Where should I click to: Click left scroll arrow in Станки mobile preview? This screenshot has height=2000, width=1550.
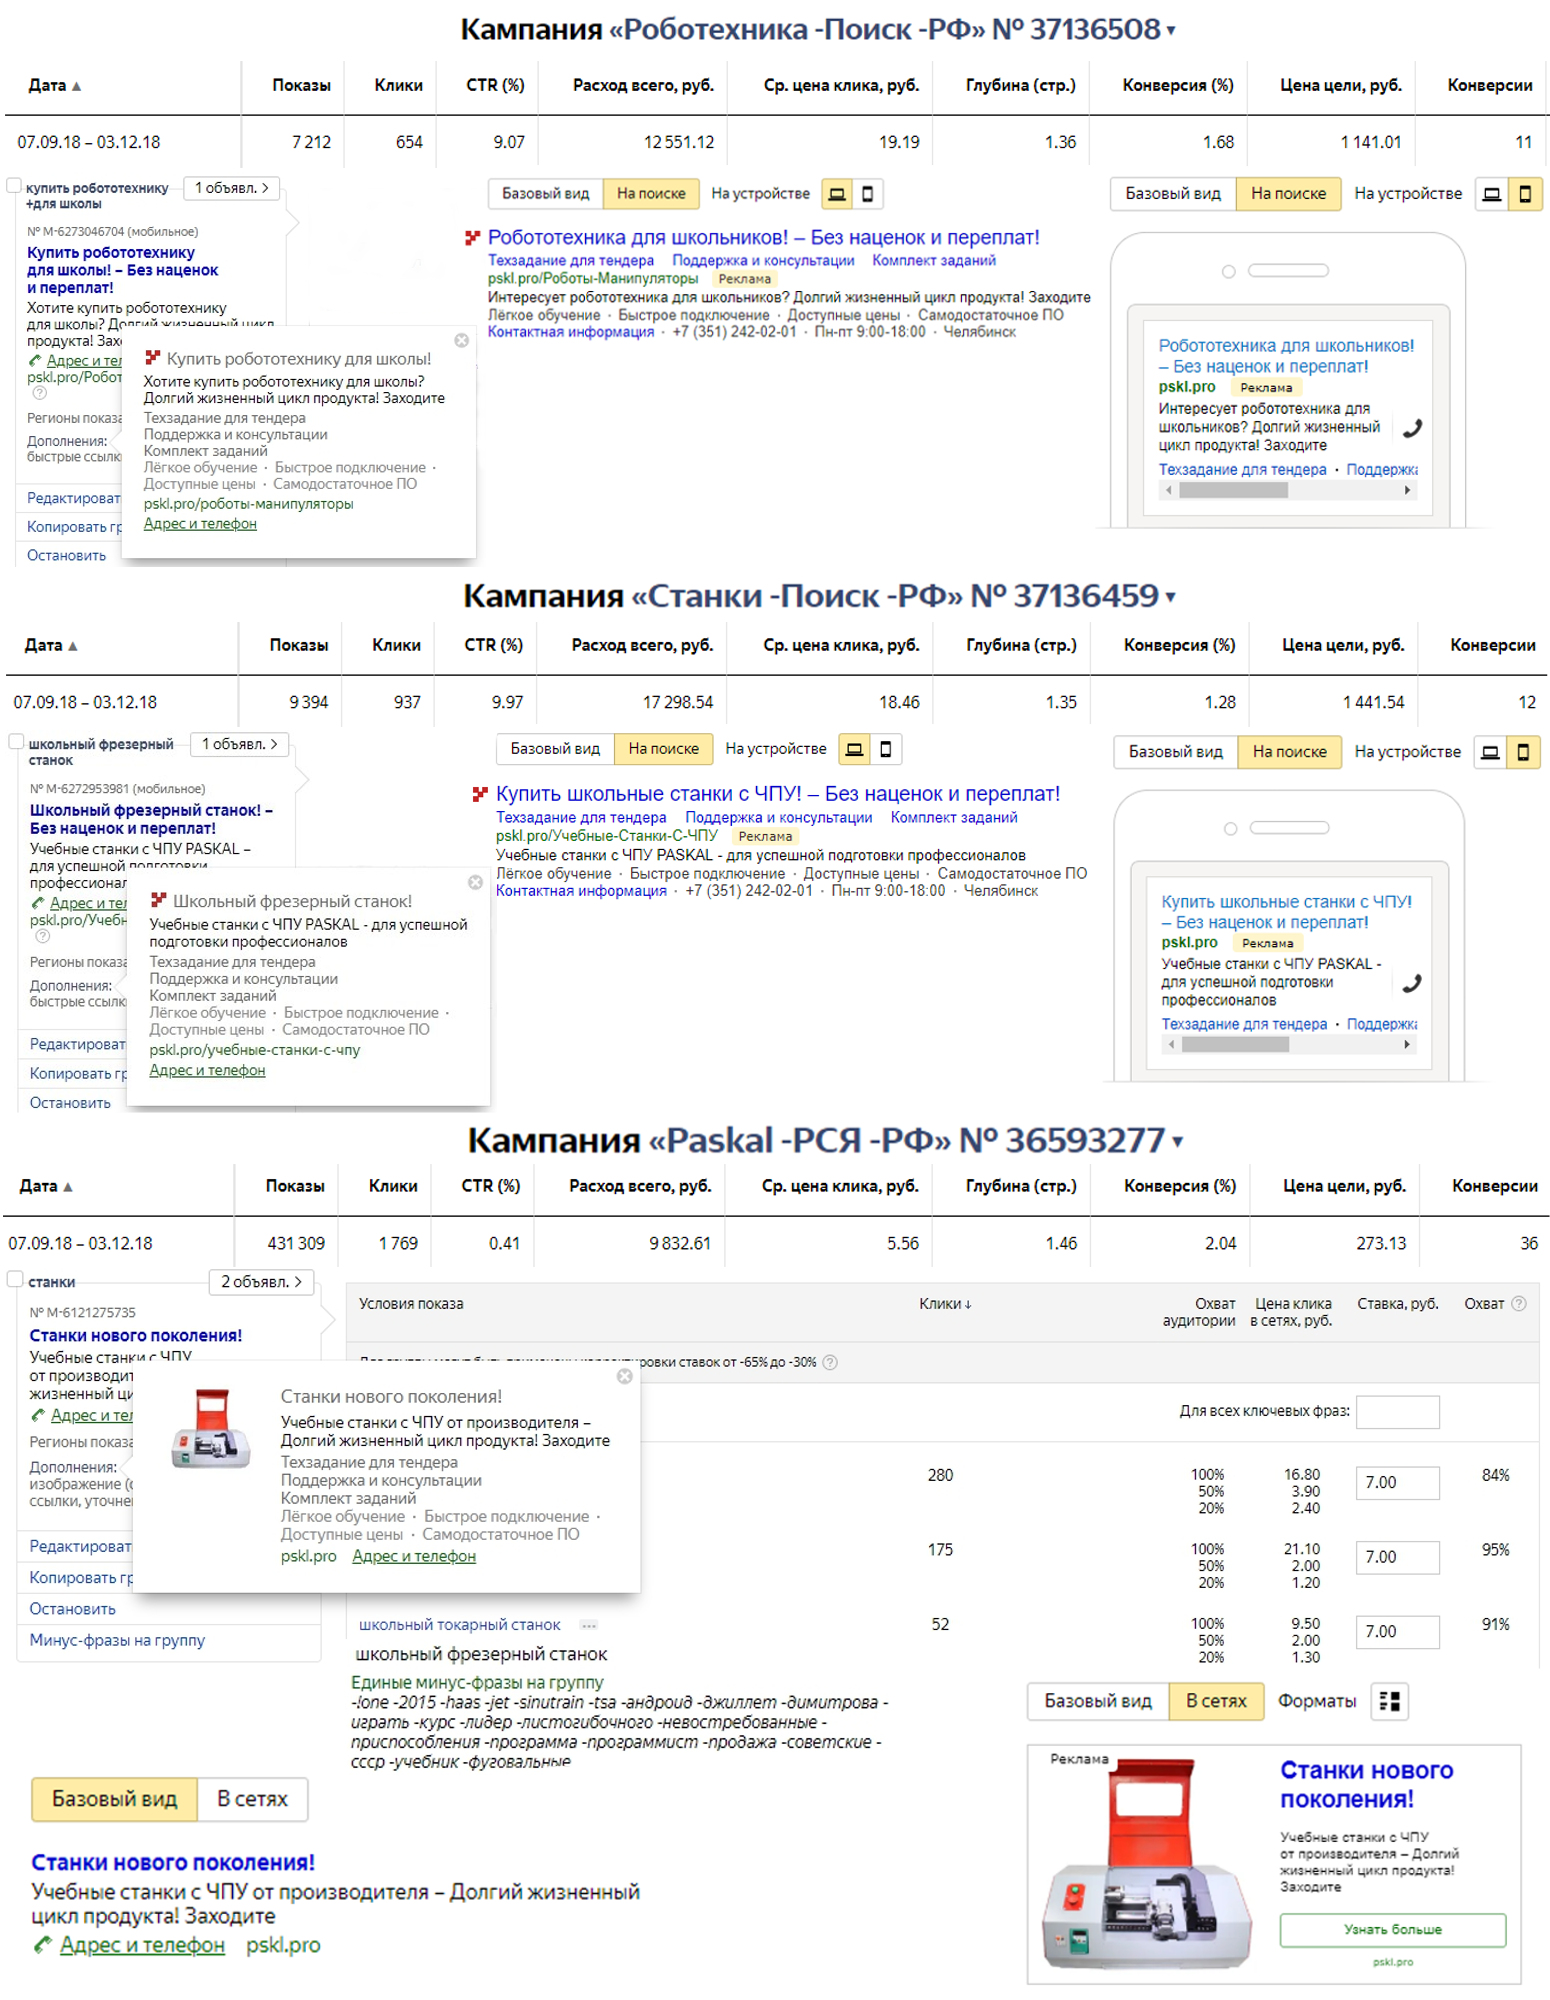click(x=1171, y=1045)
